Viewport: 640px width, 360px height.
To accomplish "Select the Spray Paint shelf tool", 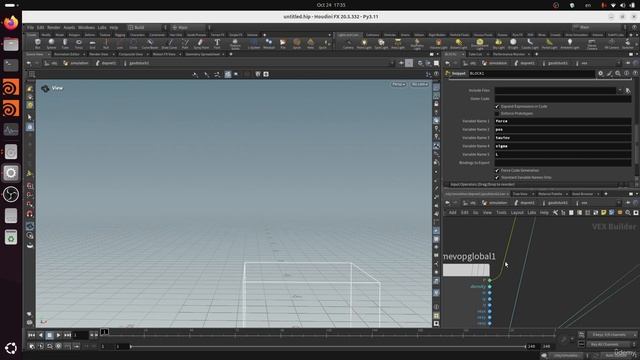I will [x=201, y=43].
